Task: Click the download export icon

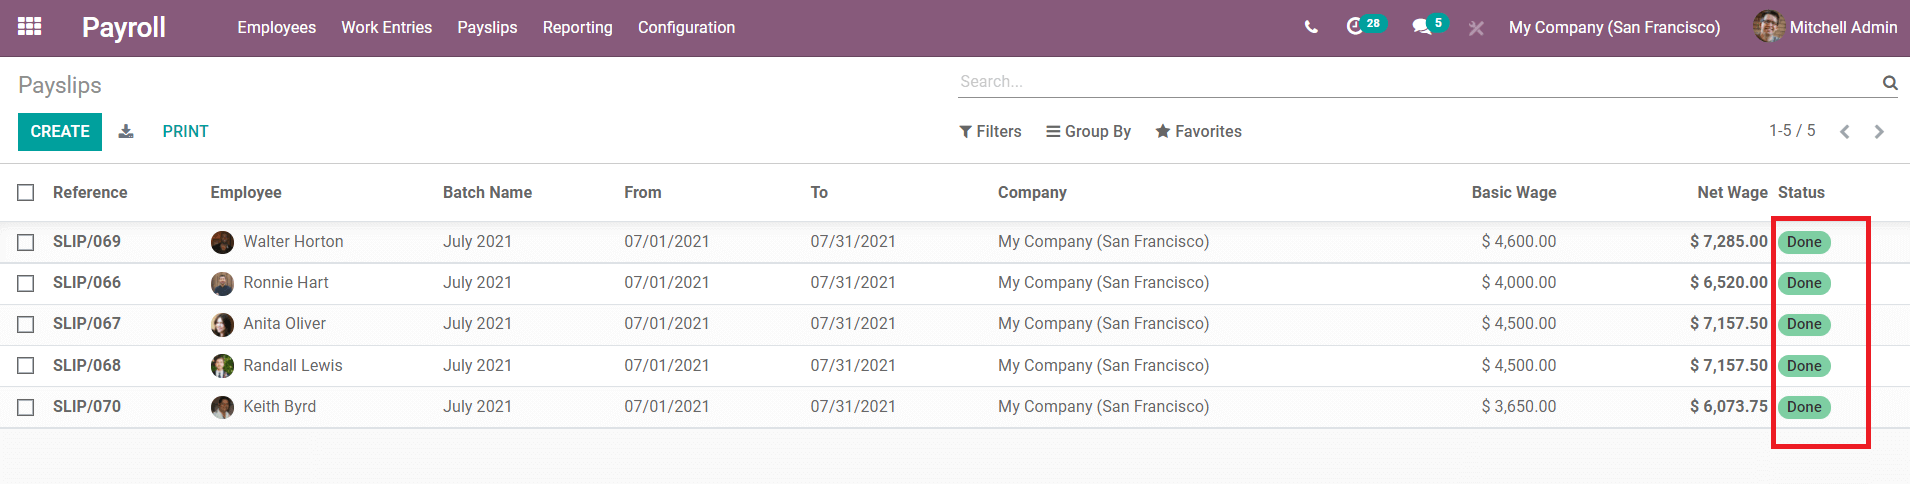Action: [126, 131]
